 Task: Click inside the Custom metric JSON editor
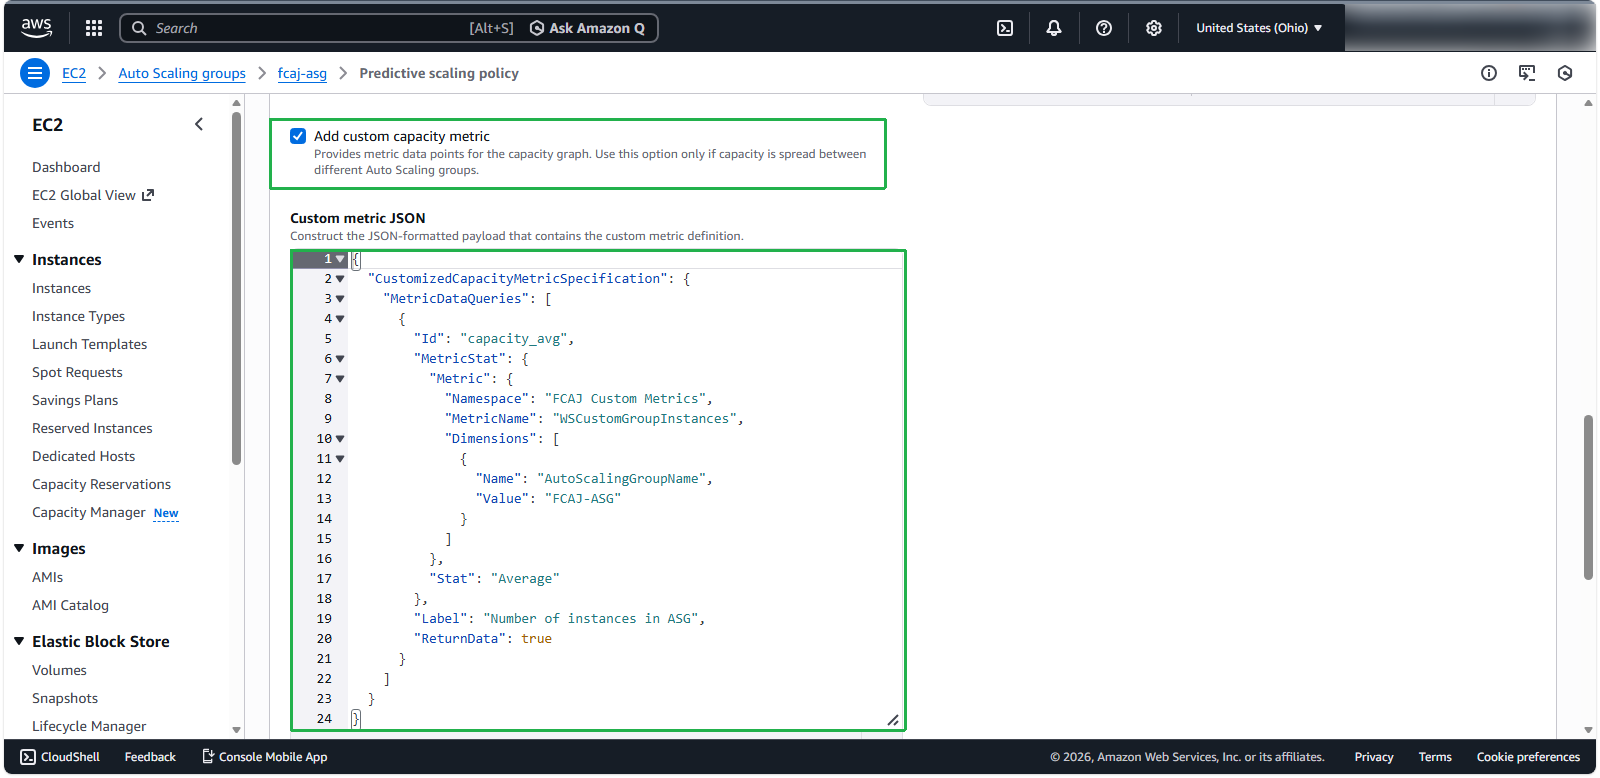(x=598, y=490)
